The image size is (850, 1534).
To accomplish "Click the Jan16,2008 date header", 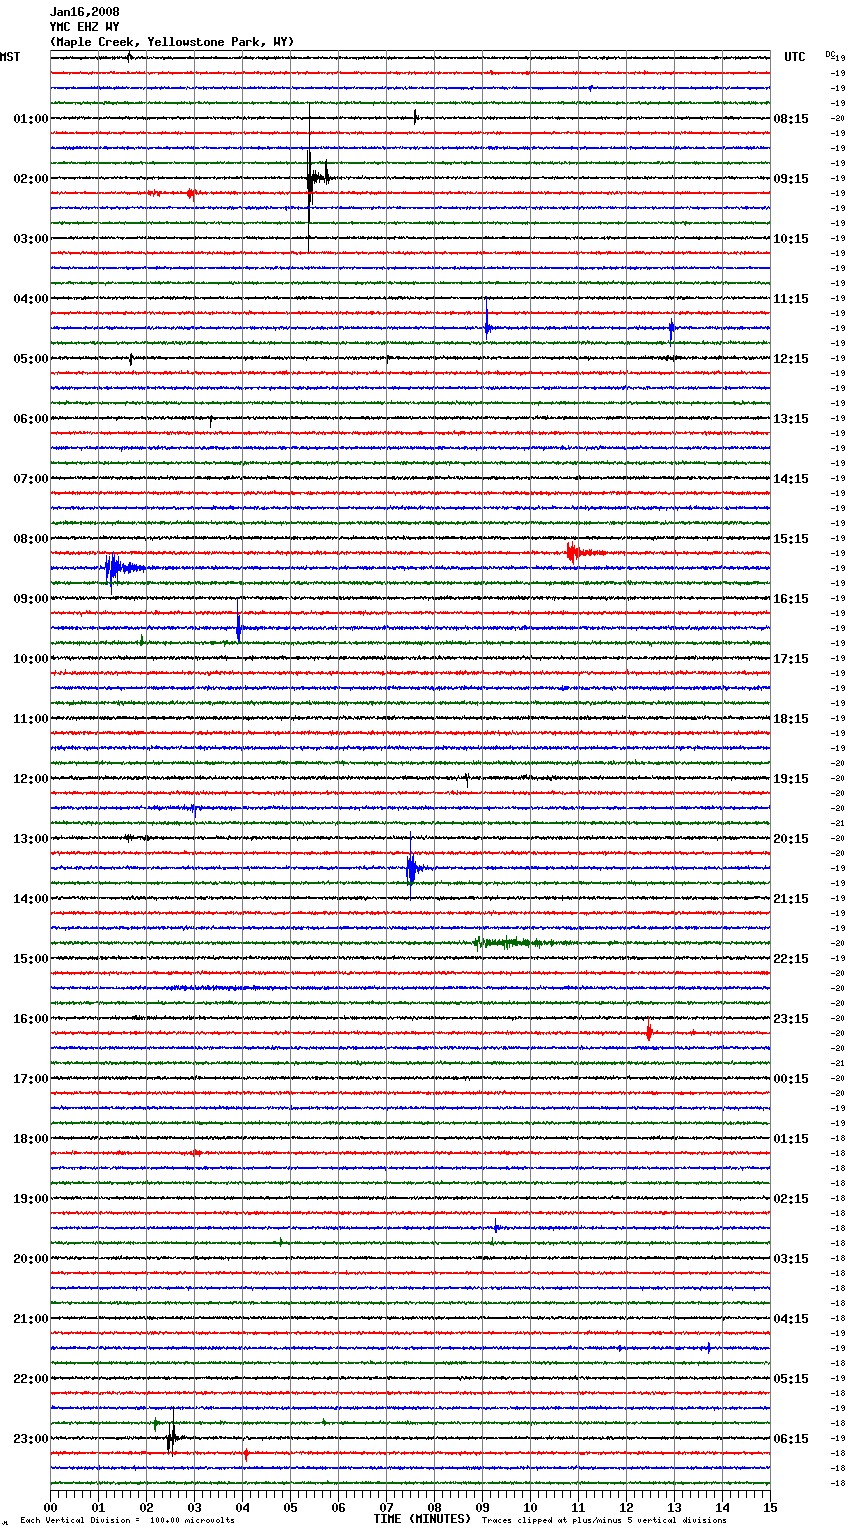I will pyautogui.click(x=84, y=12).
